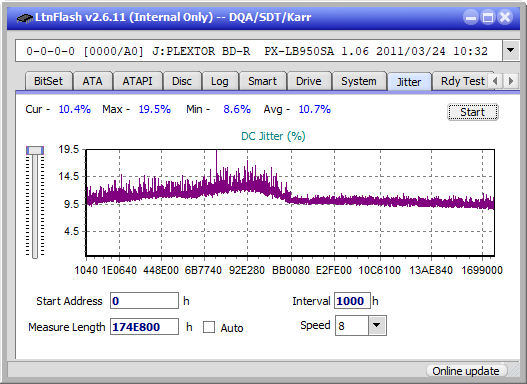Go to the Disc tab
Screen dimensions: 527x384
[x=182, y=81]
